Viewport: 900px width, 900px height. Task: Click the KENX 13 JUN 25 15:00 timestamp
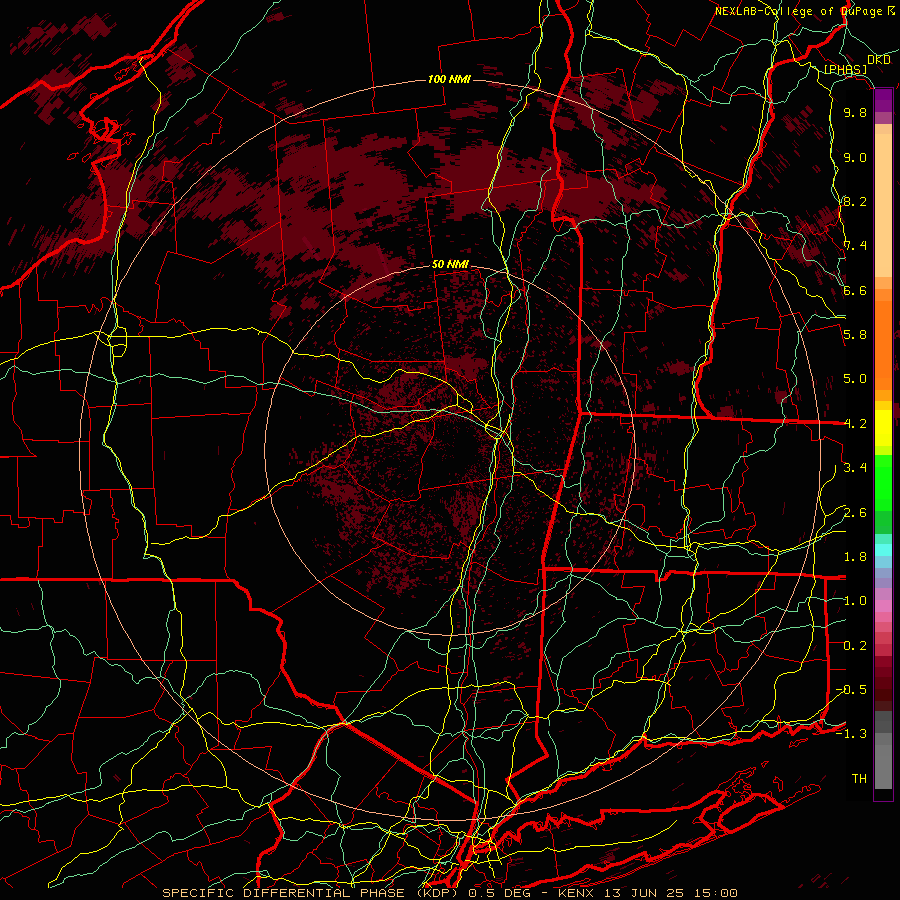[647, 893]
